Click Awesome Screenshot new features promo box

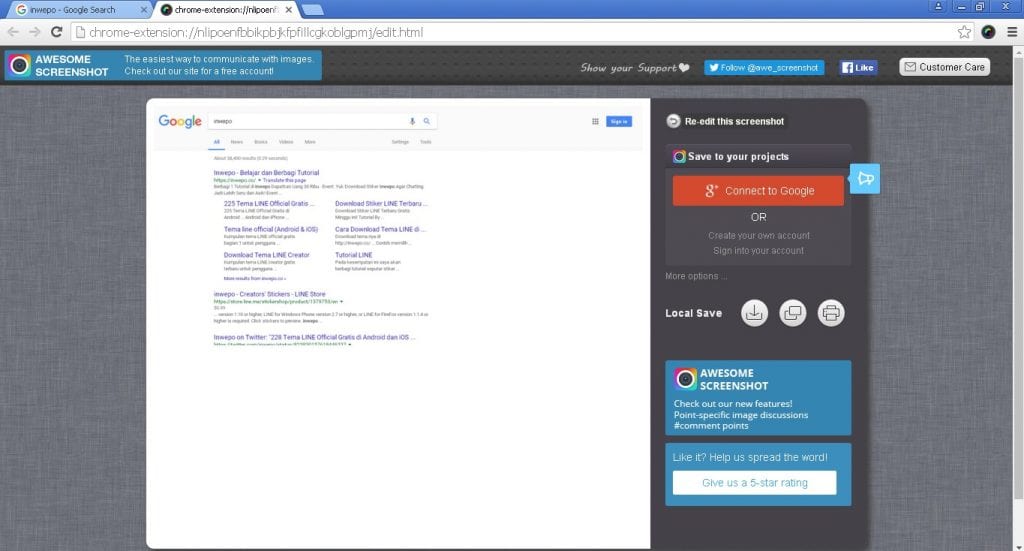[758, 398]
